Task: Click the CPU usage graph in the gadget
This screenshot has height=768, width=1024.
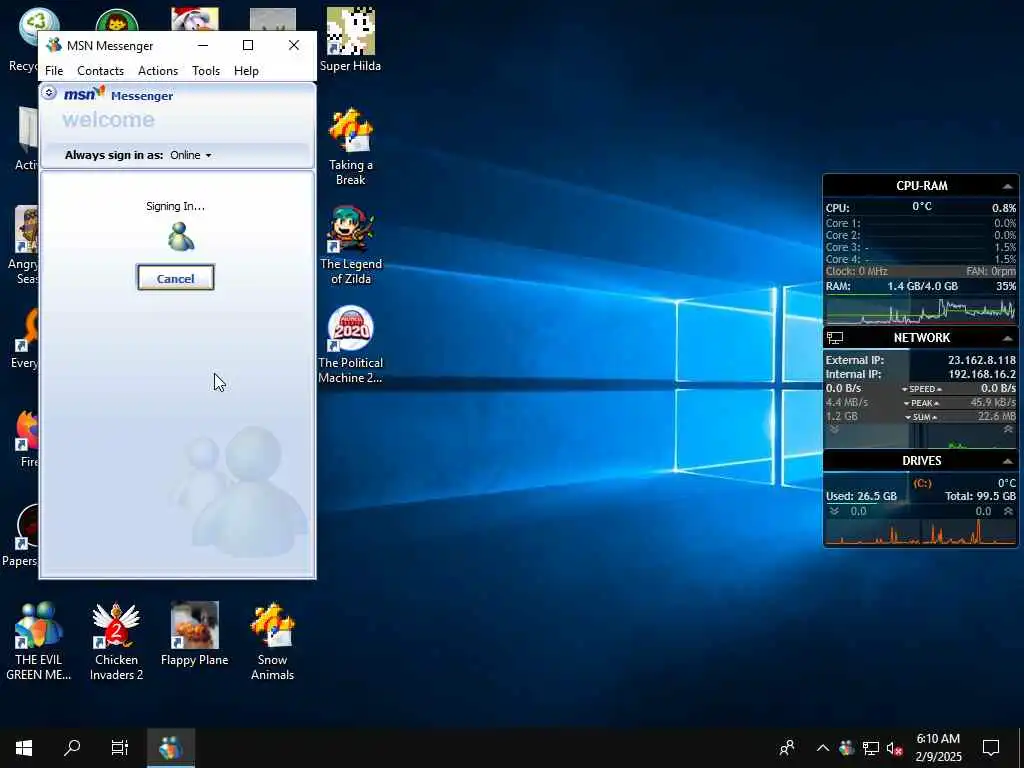Action: tap(921, 311)
